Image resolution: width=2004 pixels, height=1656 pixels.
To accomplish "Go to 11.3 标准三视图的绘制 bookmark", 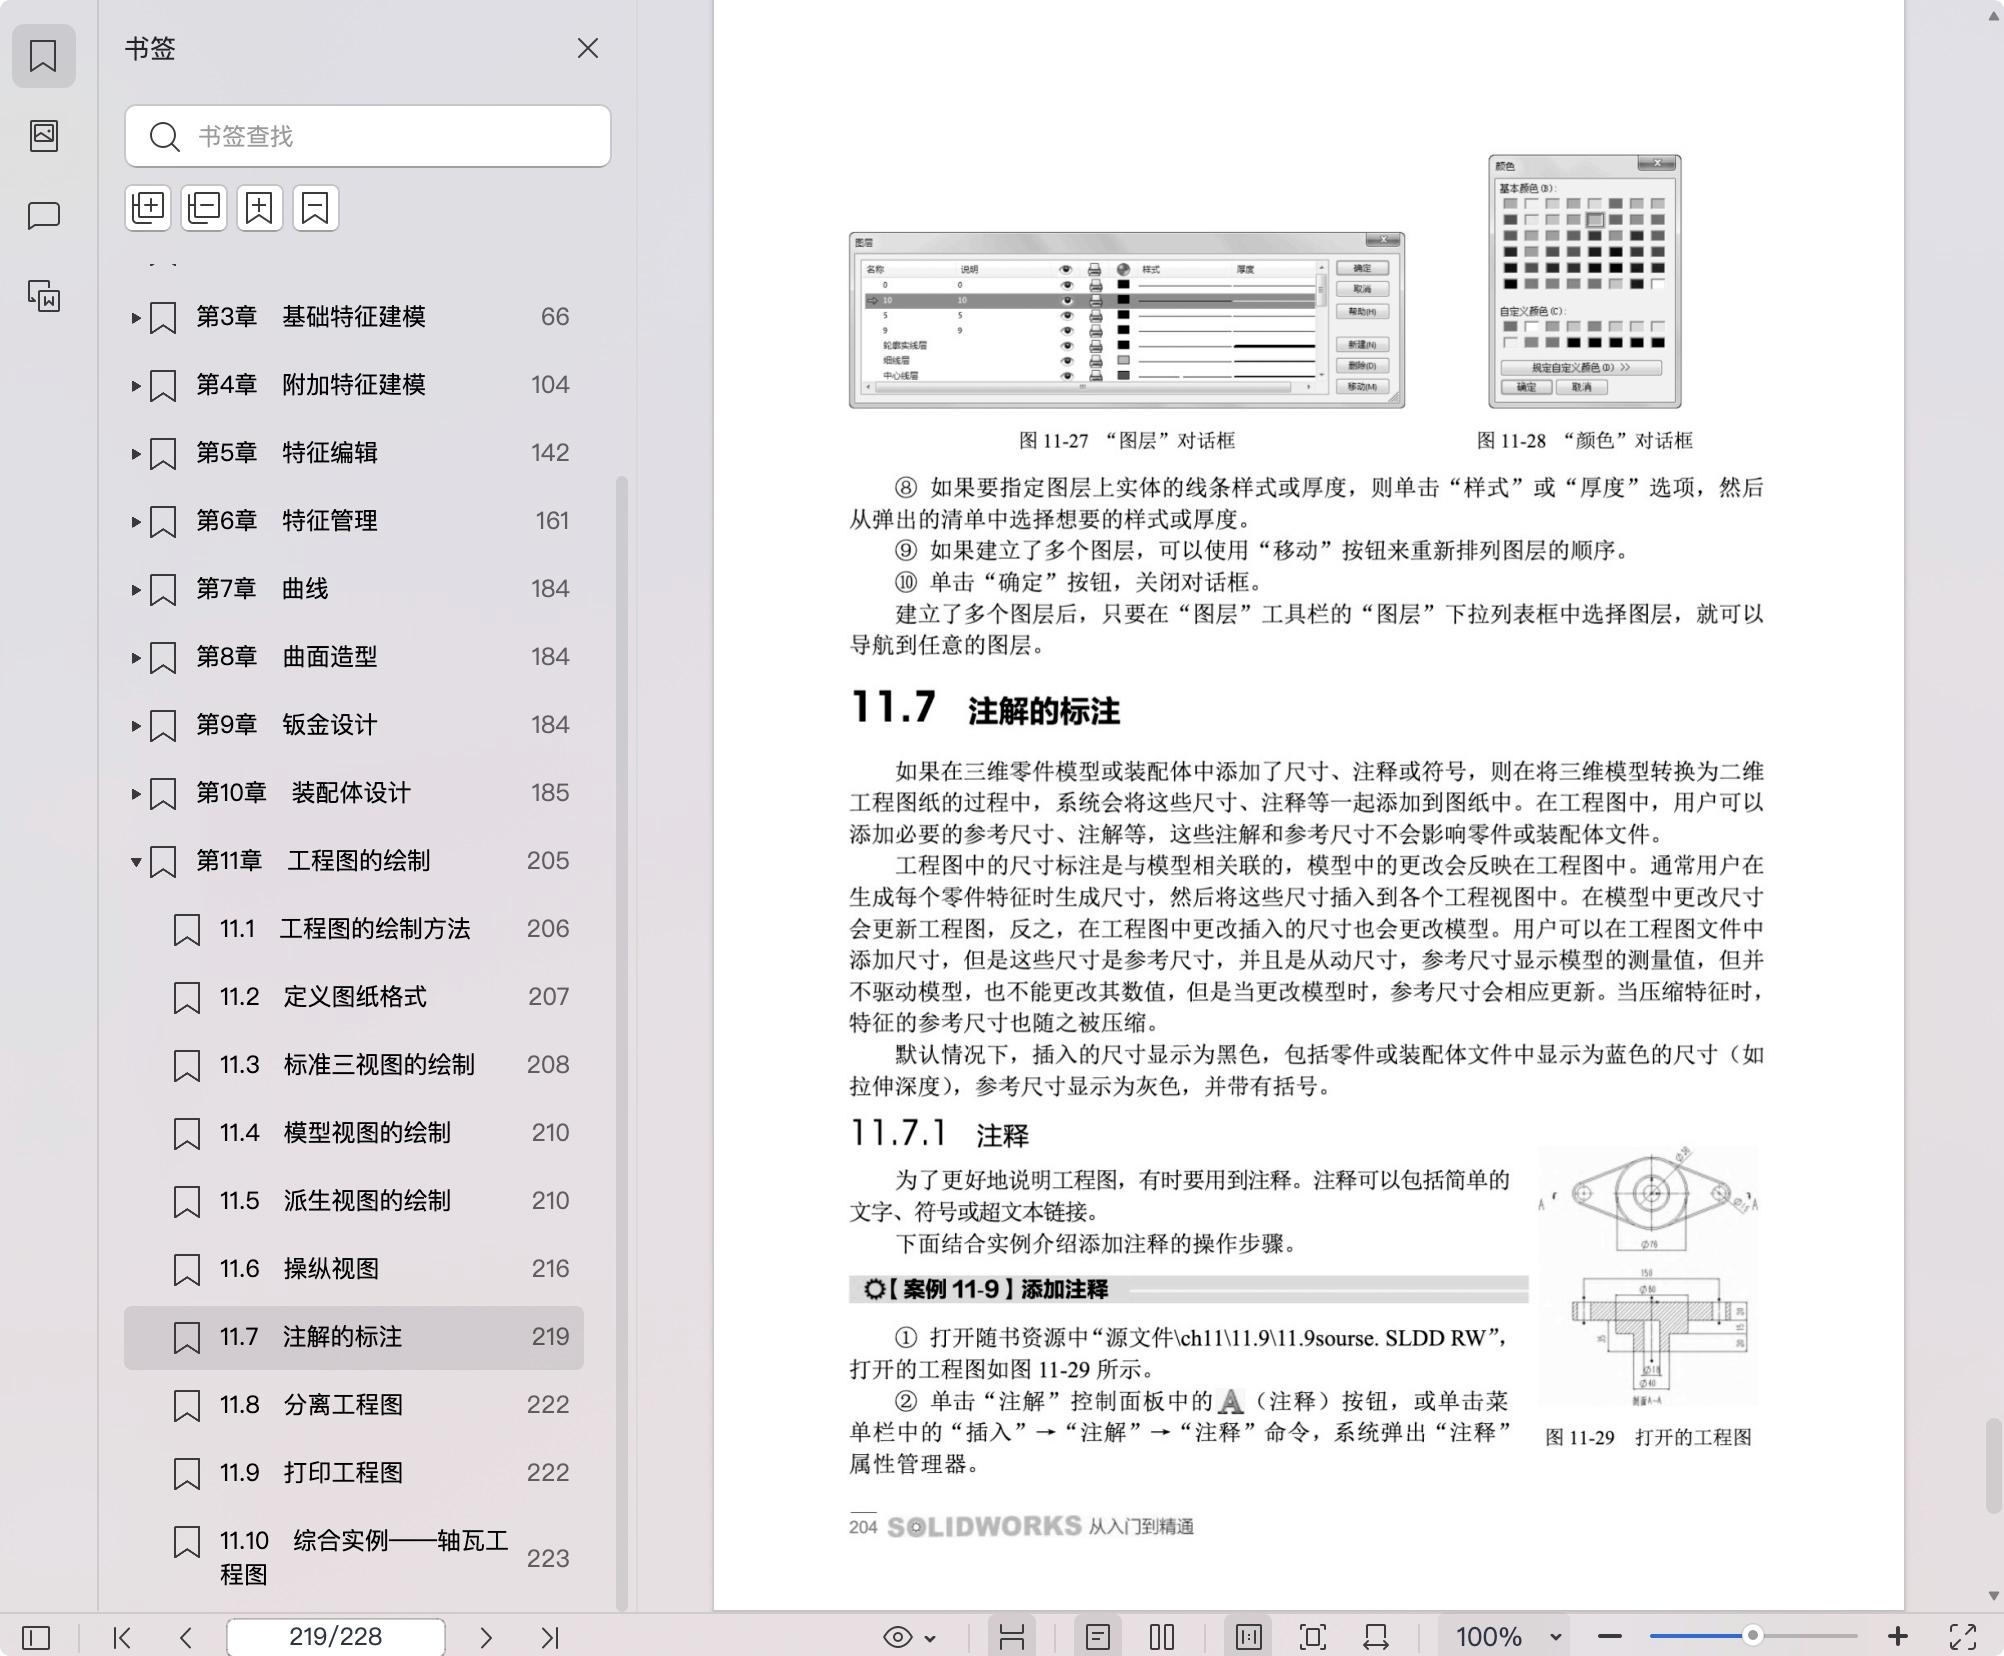I will [354, 1065].
